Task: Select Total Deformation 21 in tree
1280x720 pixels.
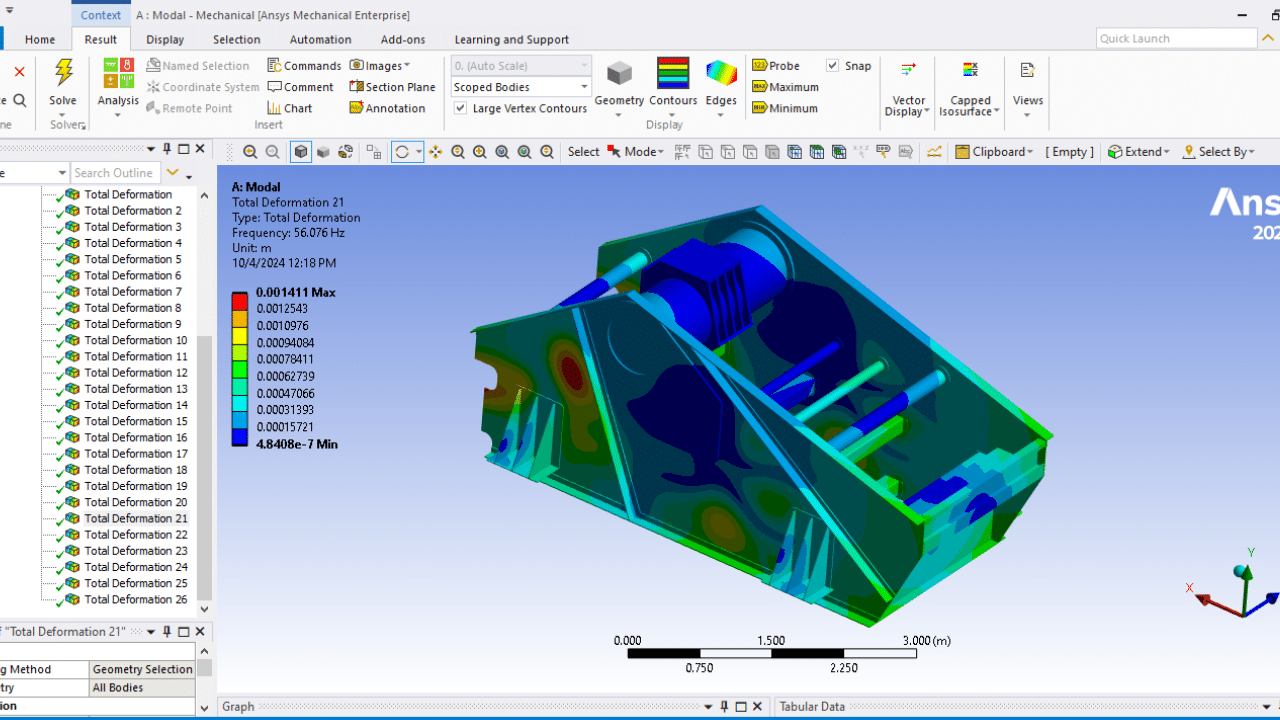Action: [136, 518]
